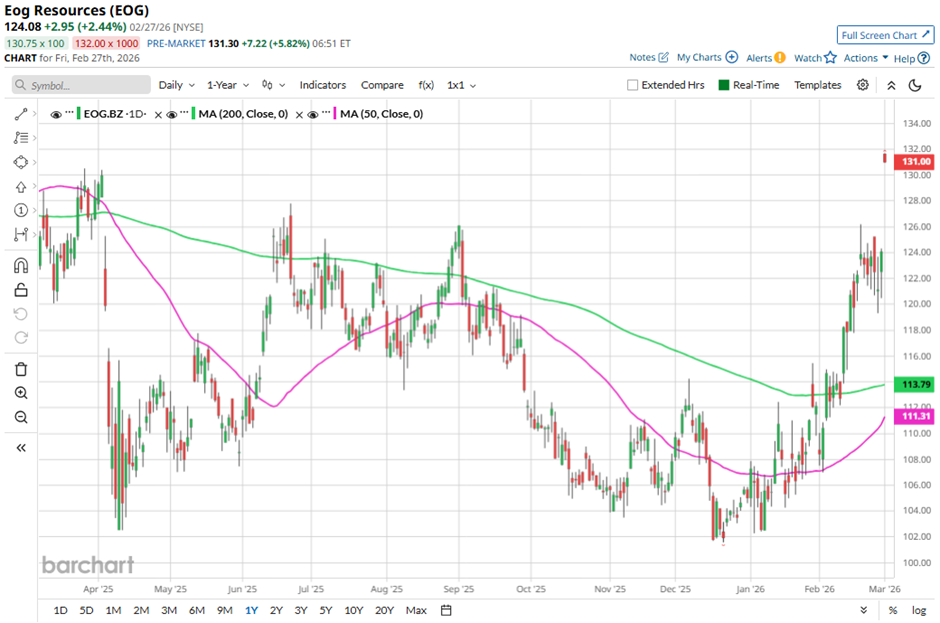Open the Templates menu
Viewport: 940px width, 623px height.
click(818, 85)
